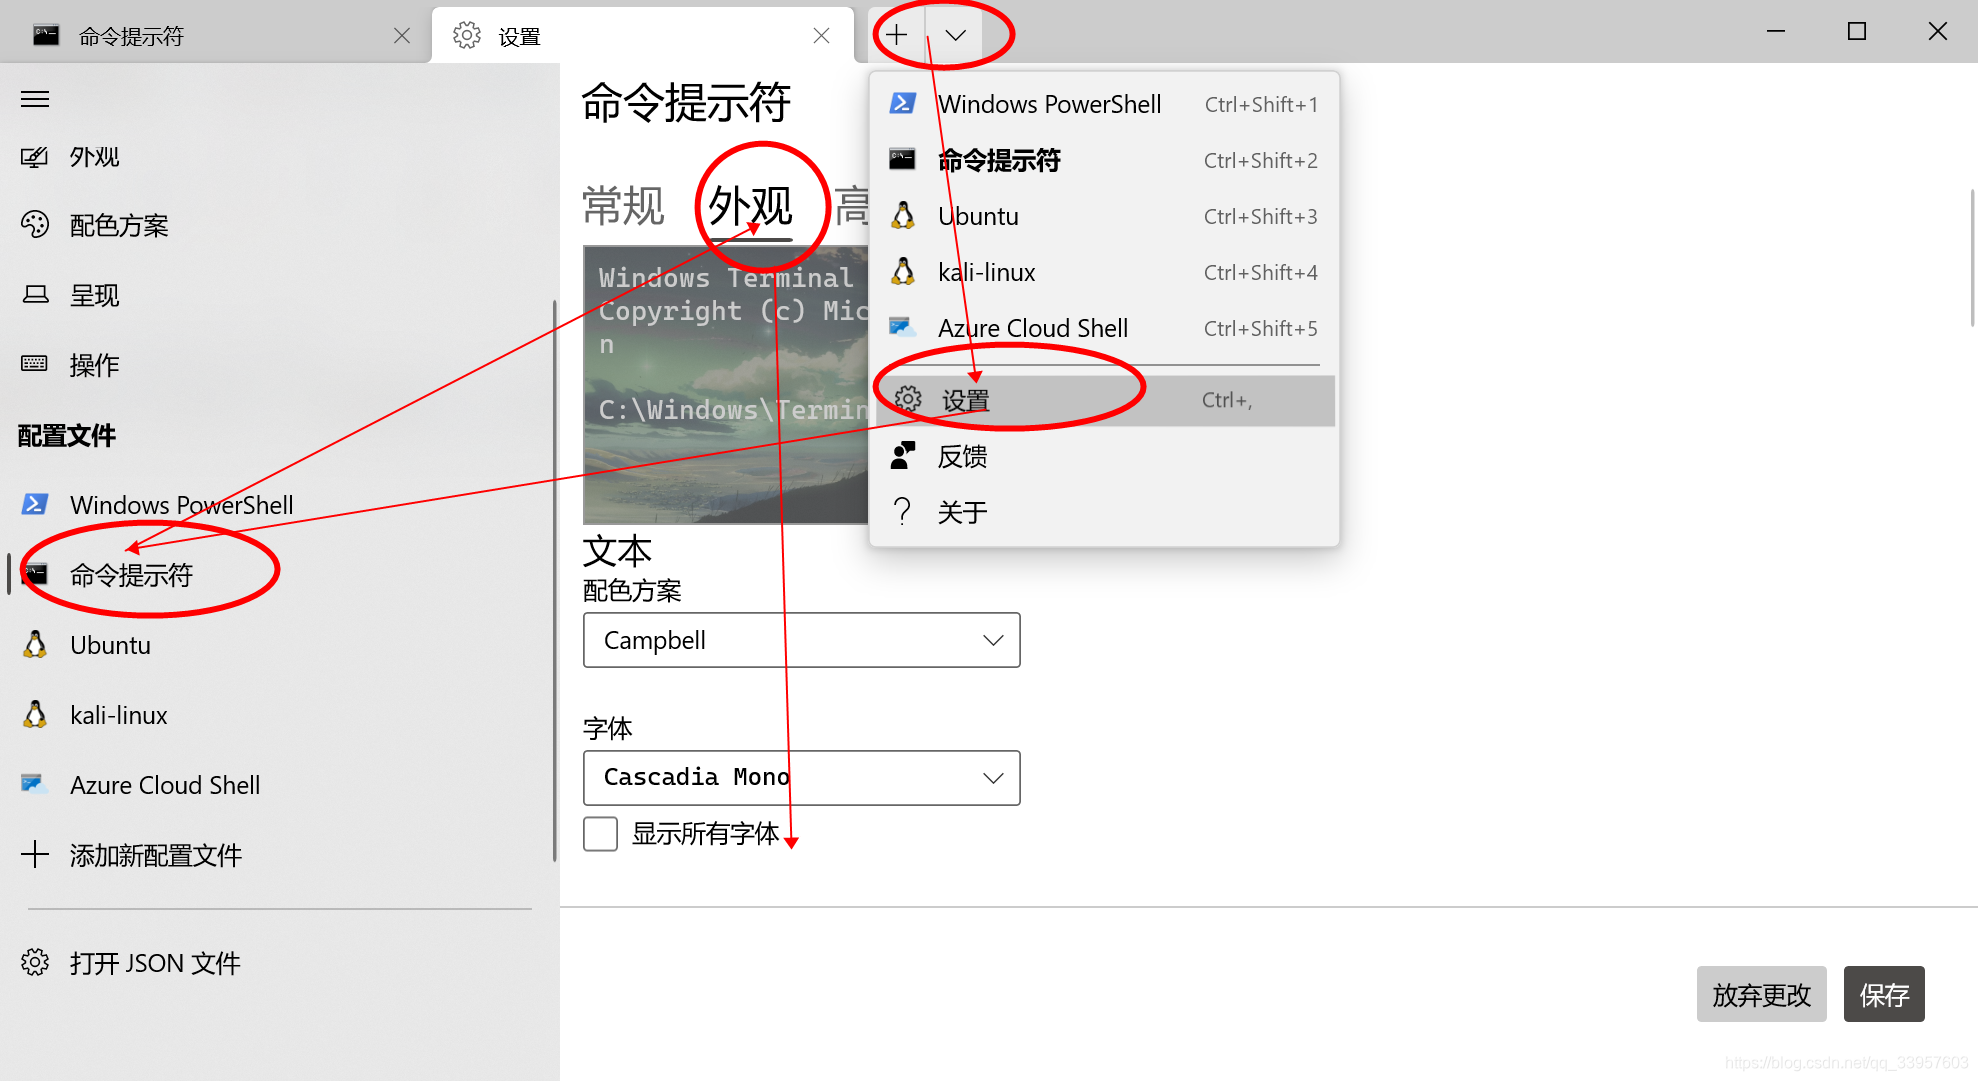Click the 保存 button

(x=1884, y=994)
